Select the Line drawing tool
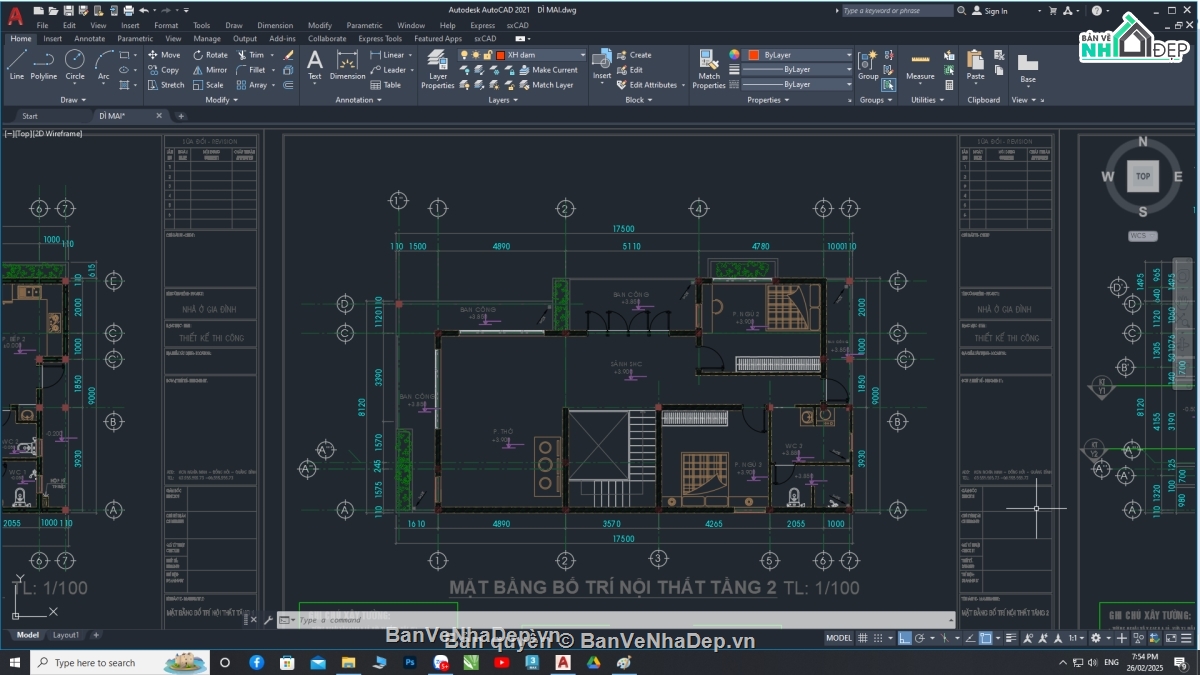This screenshot has height=675, width=1200. (16, 63)
